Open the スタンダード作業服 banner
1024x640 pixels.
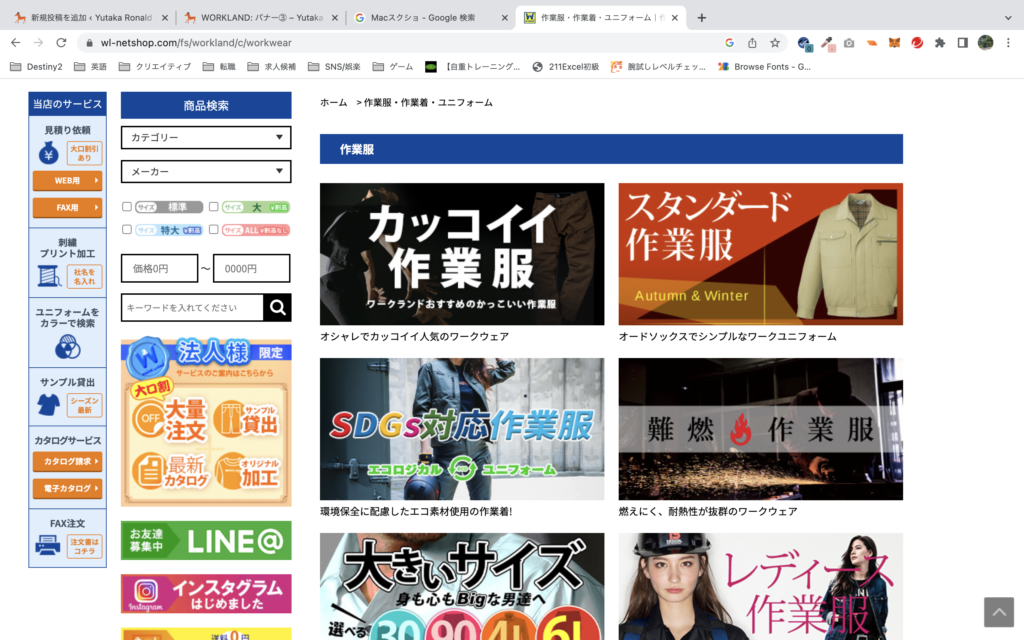pos(761,254)
